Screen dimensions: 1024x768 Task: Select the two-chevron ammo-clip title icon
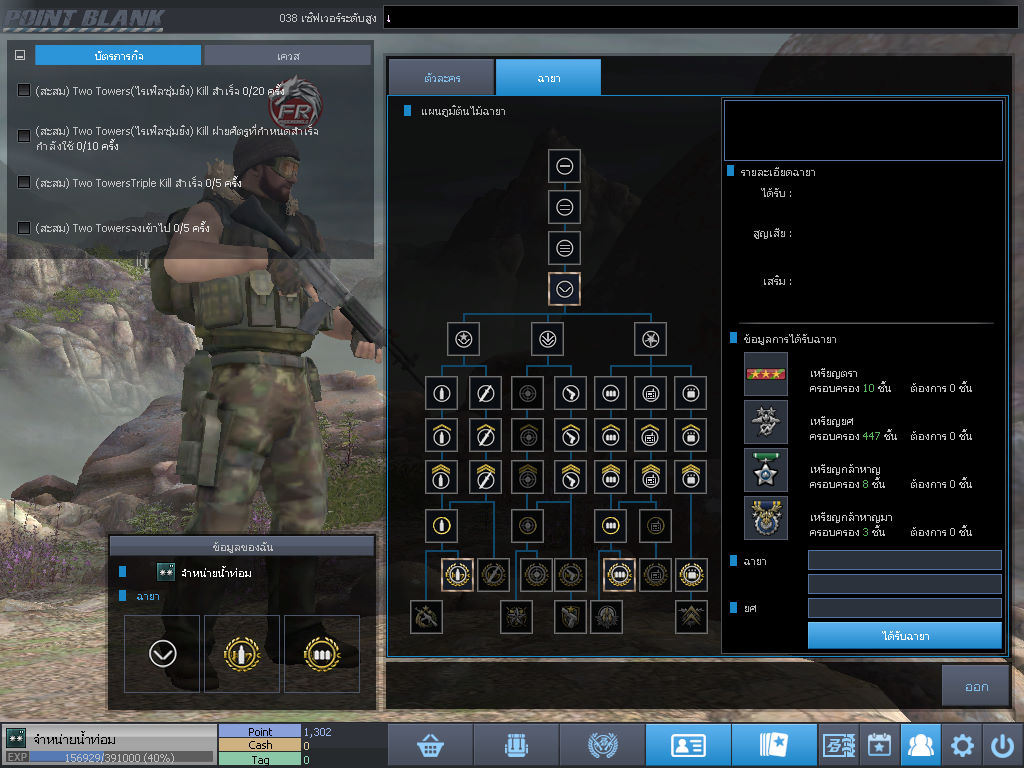coord(610,477)
